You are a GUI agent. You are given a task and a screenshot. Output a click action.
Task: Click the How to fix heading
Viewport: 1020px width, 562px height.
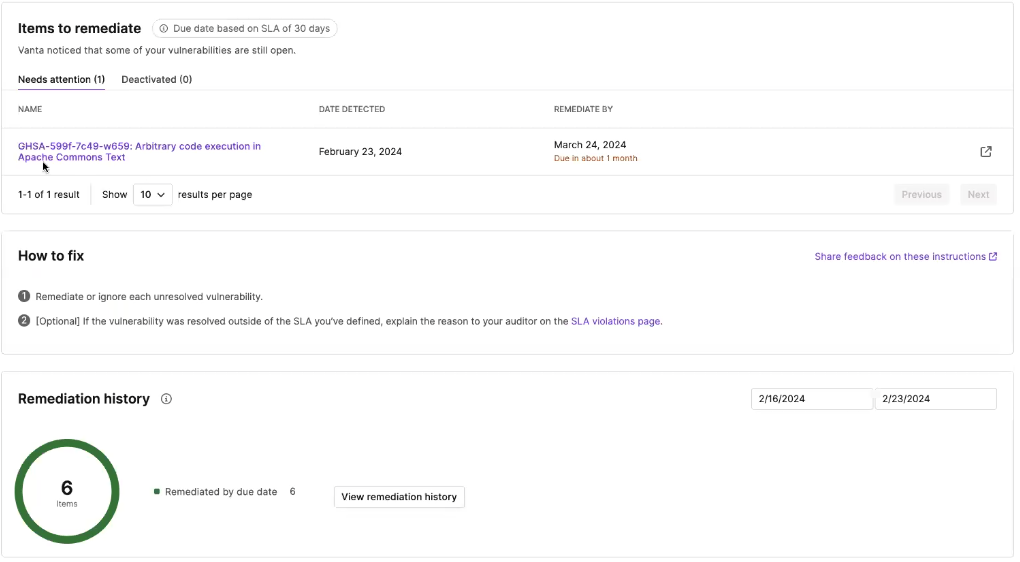pyautogui.click(x=51, y=256)
